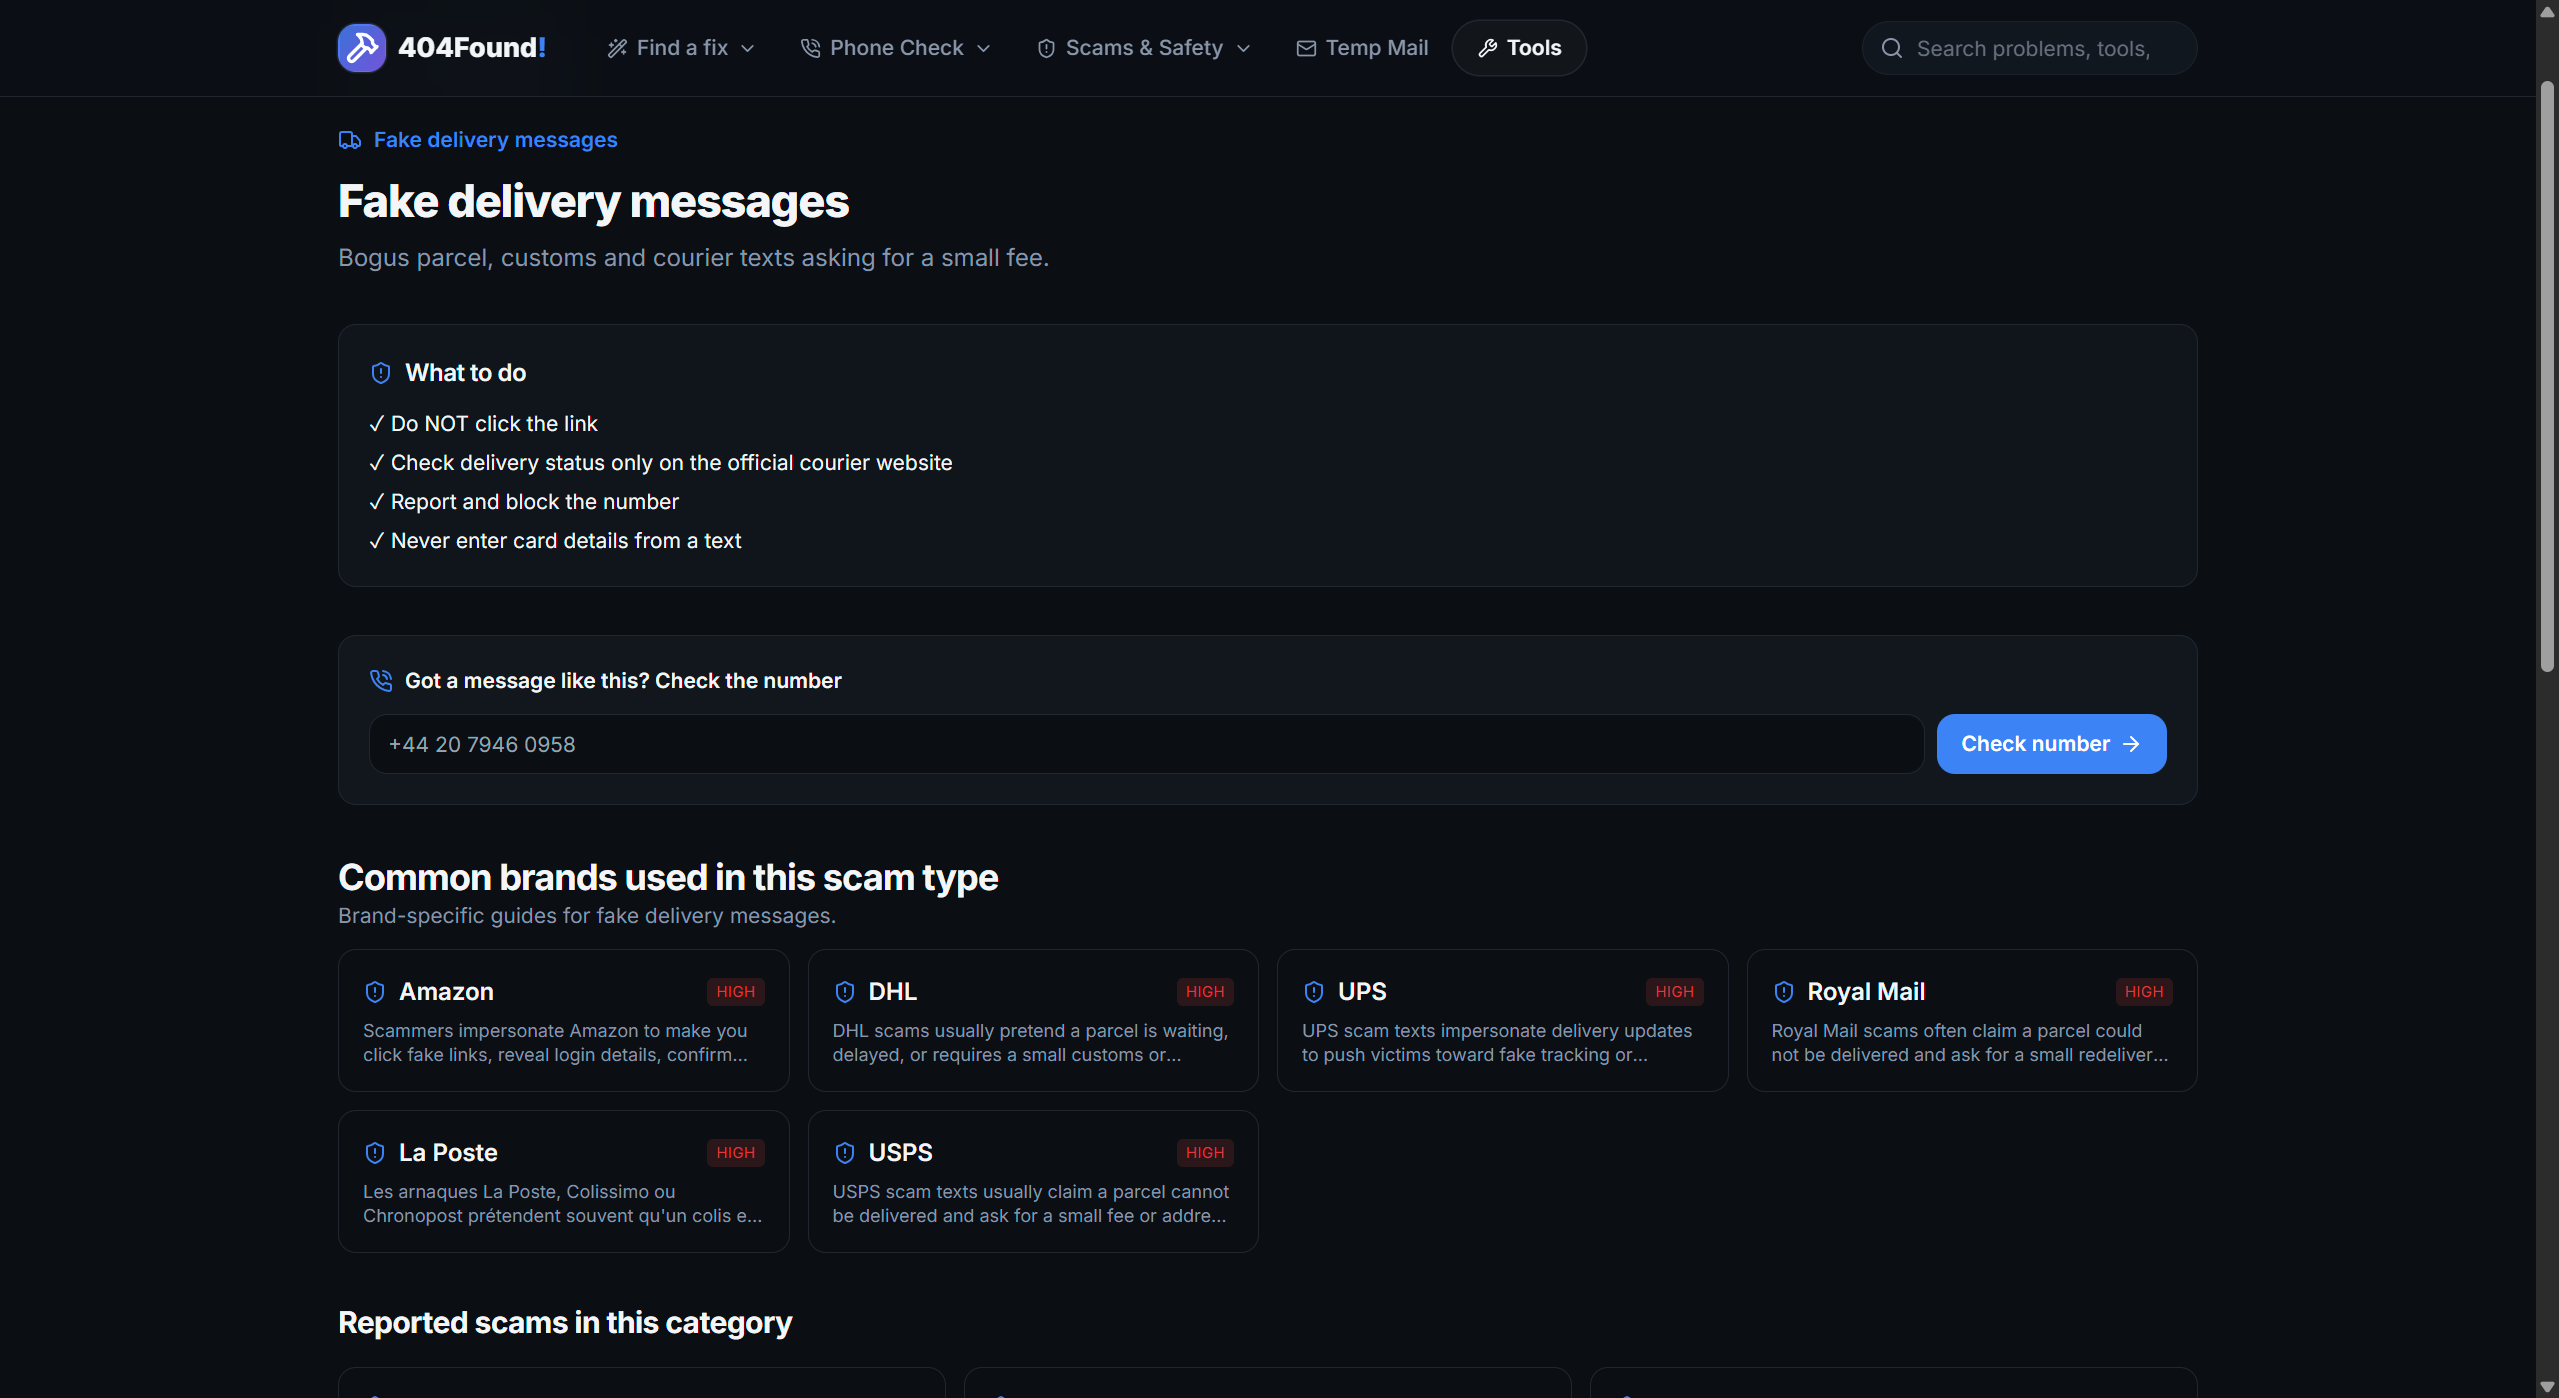Open the Amazon scam guide
Viewport: 2559px width, 1398px height.
564,1020
